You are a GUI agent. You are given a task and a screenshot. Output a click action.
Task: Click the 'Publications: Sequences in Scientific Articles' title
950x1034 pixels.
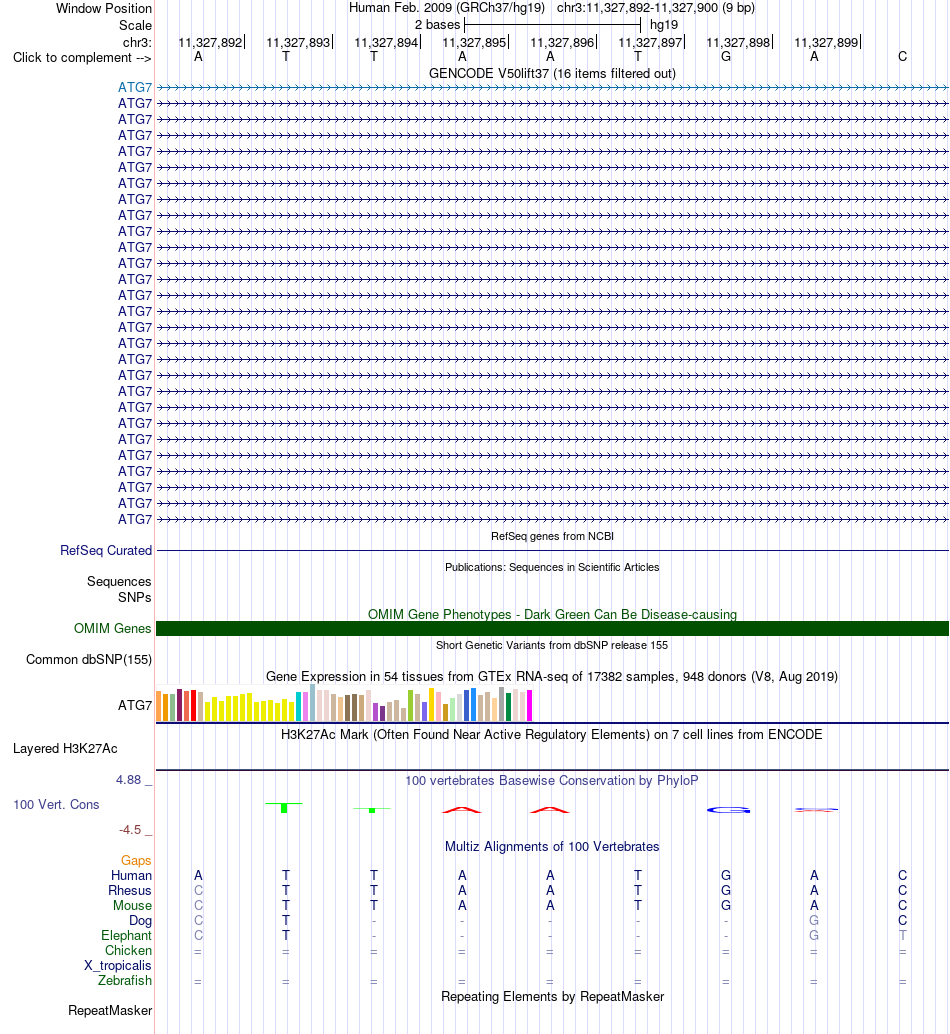552,567
